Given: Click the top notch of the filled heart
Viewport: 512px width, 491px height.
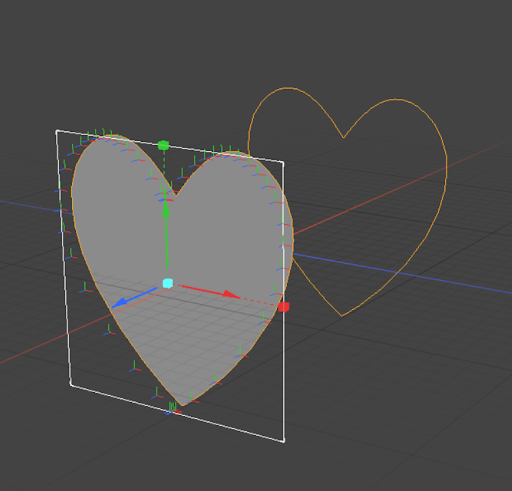Looking at the screenshot, I should tap(176, 195).
